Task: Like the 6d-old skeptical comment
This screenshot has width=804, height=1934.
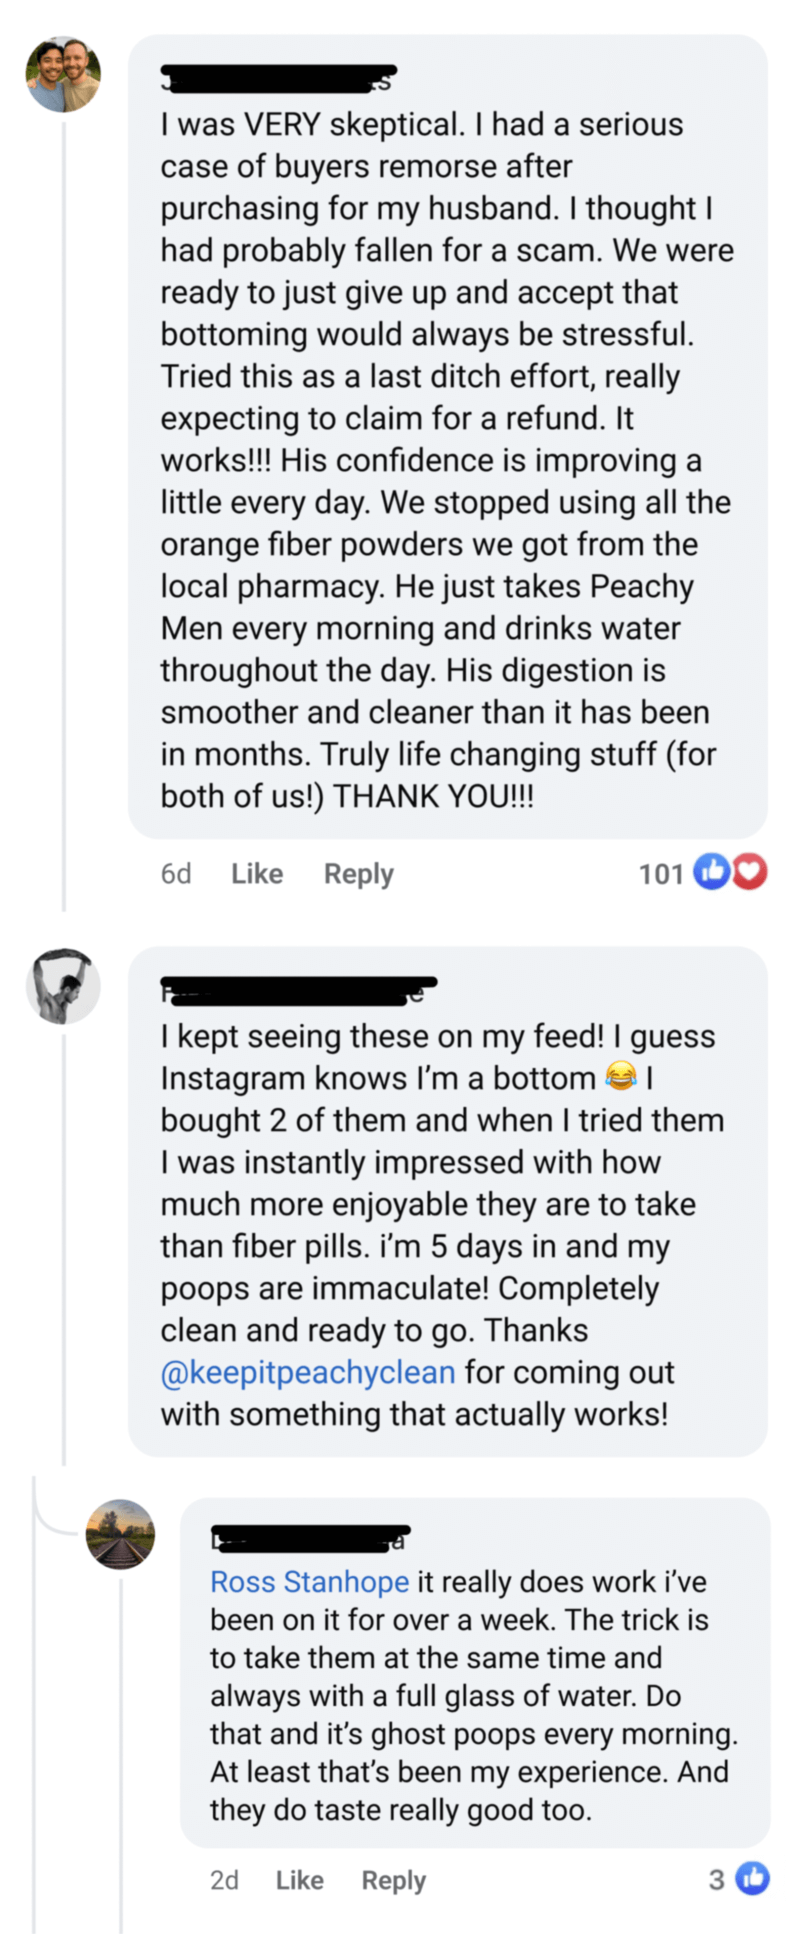Action: [x=257, y=874]
